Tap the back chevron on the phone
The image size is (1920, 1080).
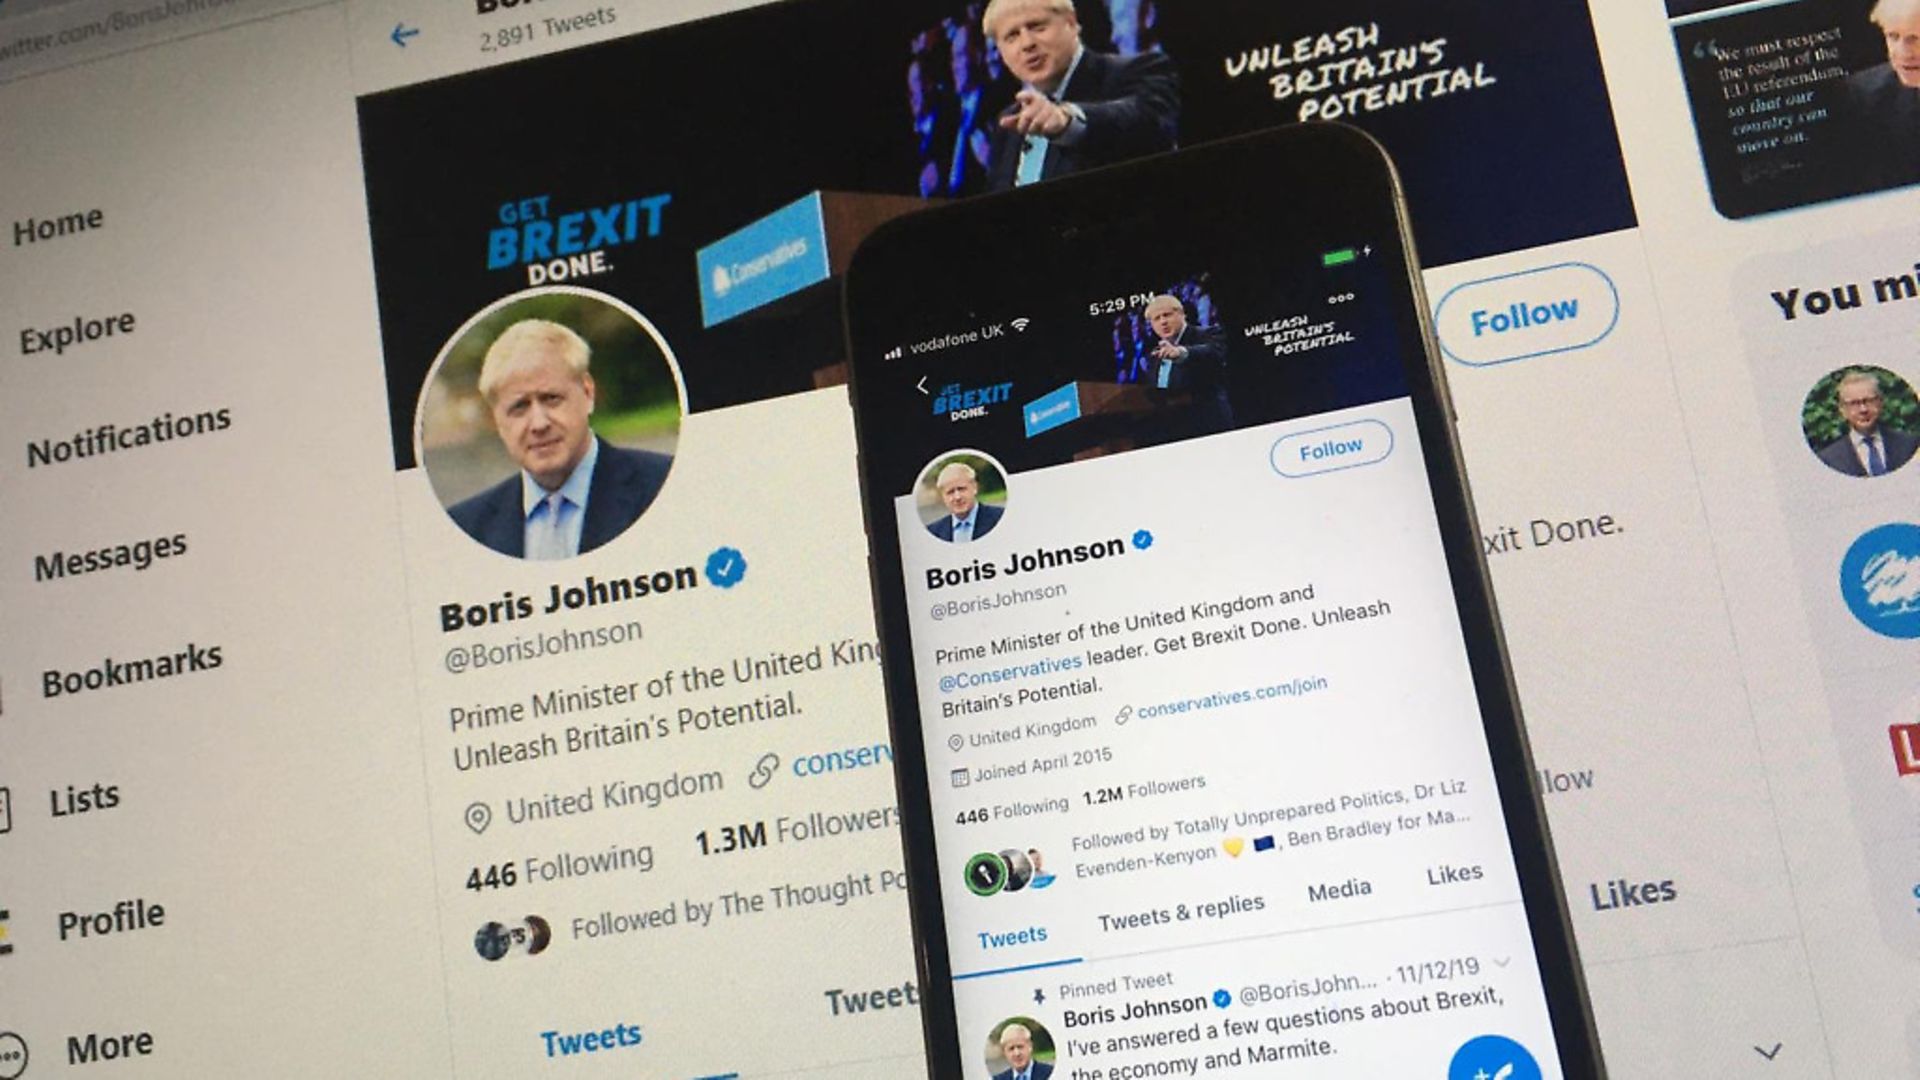click(922, 385)
